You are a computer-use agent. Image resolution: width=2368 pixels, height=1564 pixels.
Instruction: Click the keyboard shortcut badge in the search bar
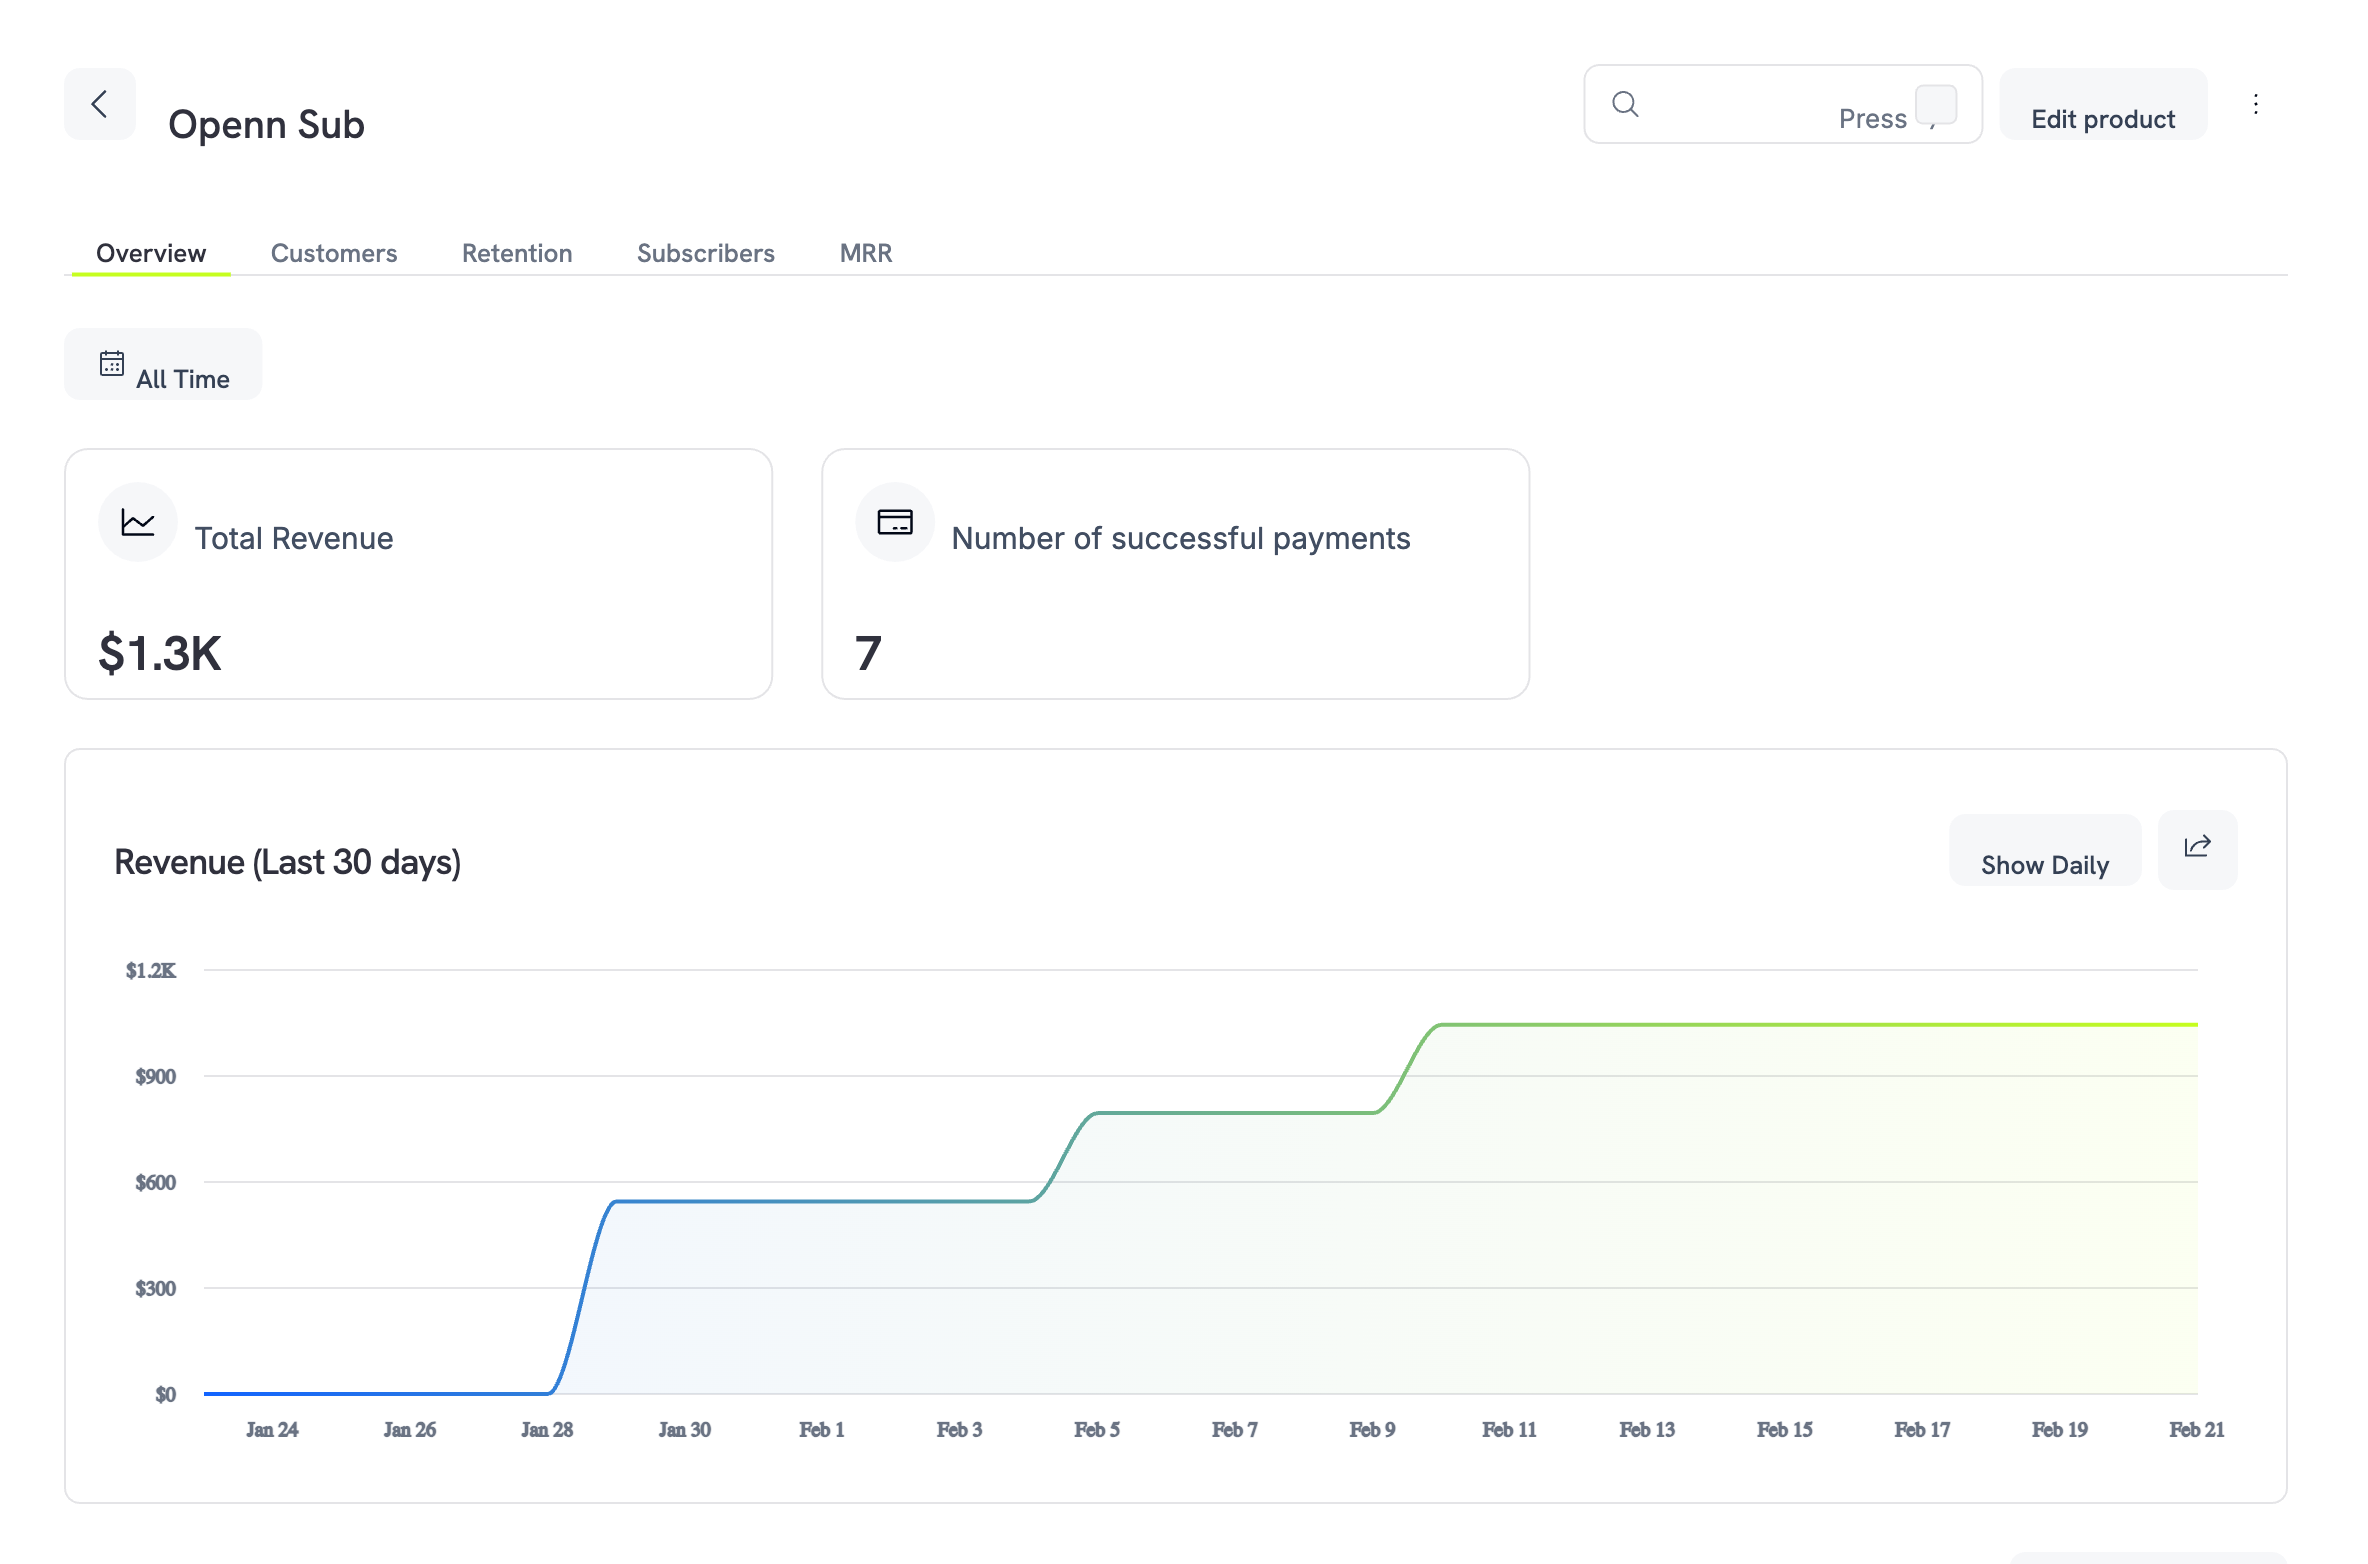[1936, 103]
